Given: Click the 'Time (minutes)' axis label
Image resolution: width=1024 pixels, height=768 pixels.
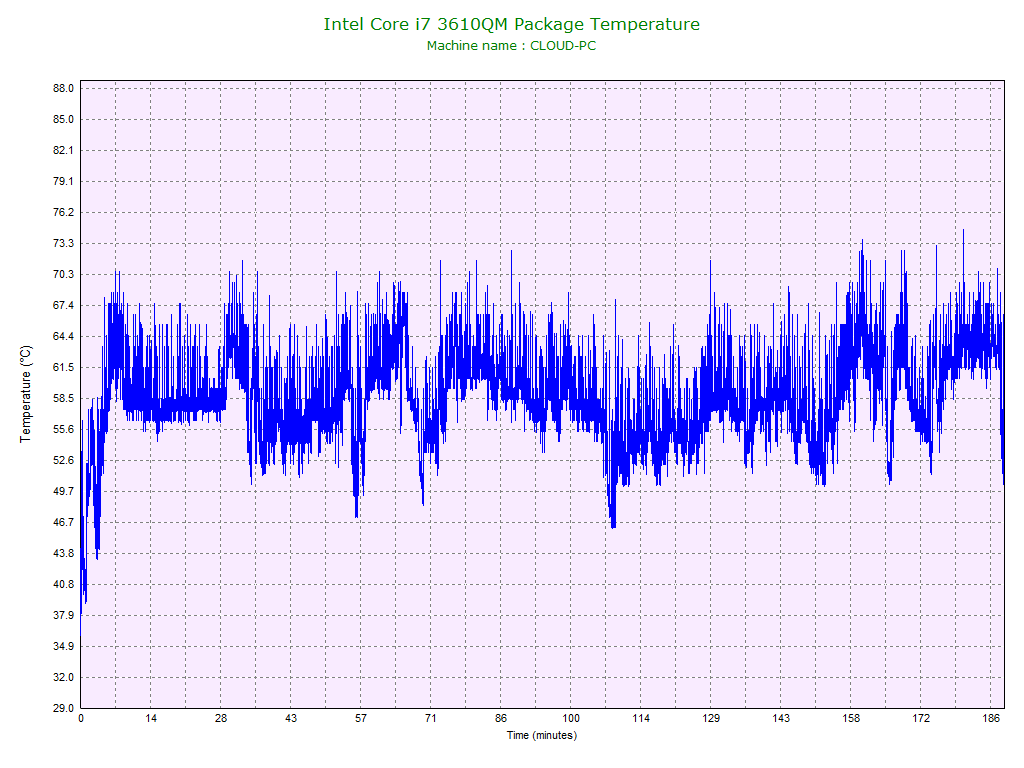Looking at the screenshot, I should click(542, 735).
